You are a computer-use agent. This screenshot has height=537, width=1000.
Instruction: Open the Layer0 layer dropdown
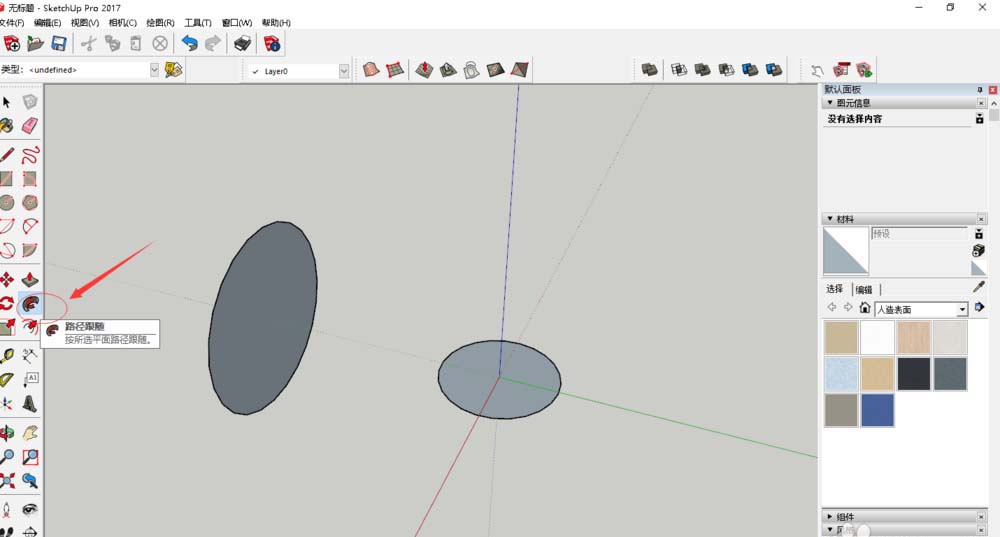pos(344,71)
